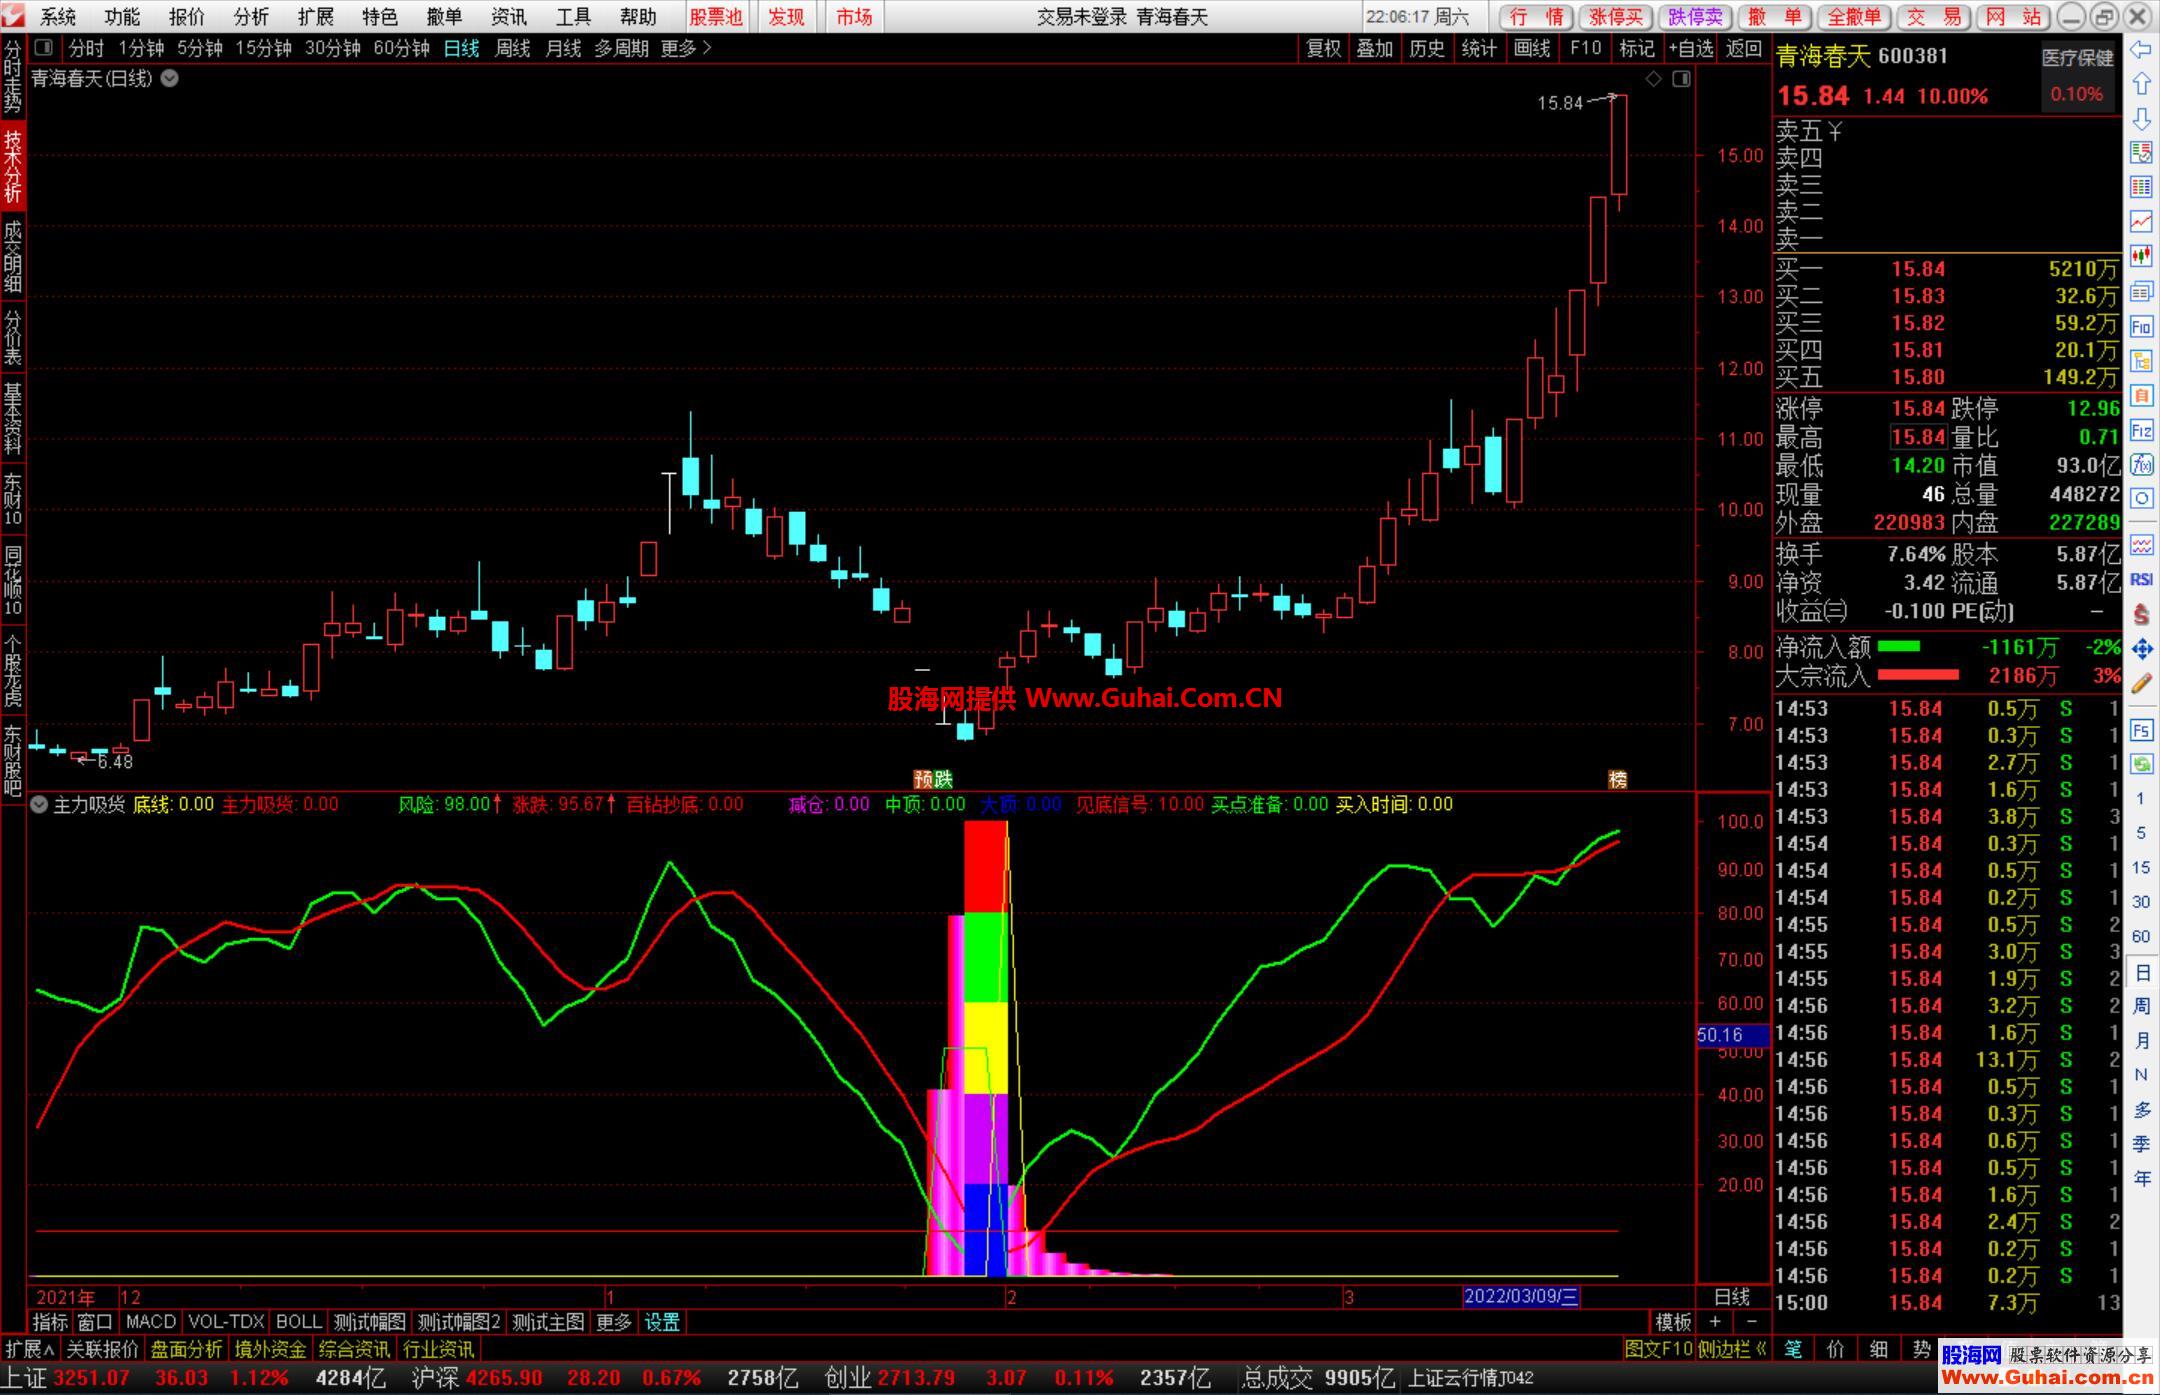
Task: Select the 季 quarterly period in the right sidebar
Action: point(2141,1144)
